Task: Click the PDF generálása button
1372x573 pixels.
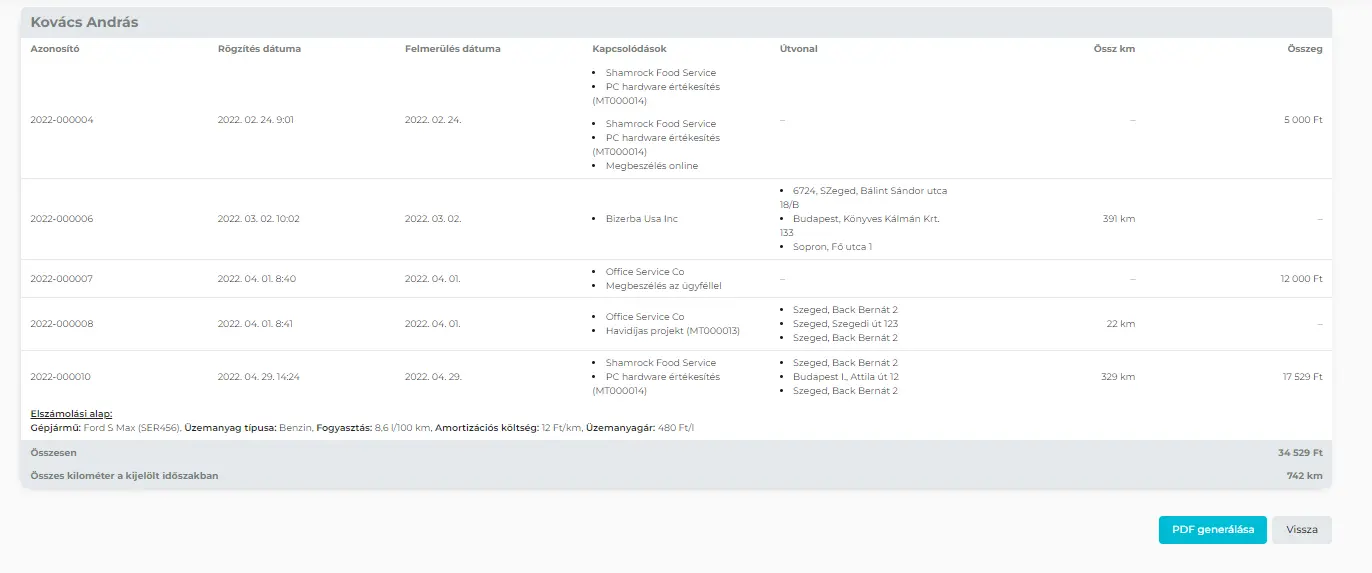Action: tap(1212, 530)
